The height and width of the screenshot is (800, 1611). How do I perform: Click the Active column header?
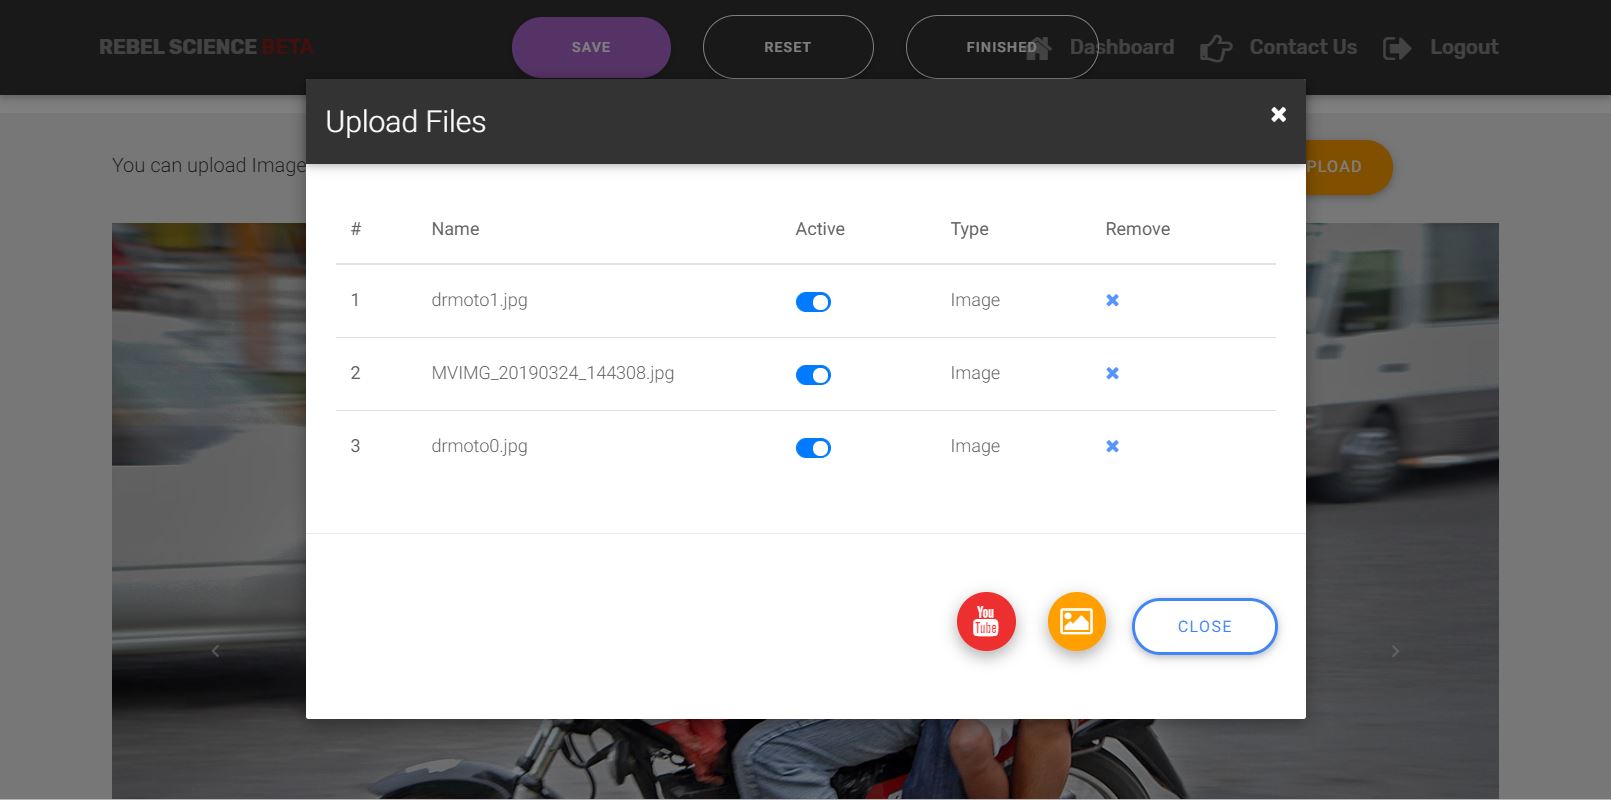coord(820,229)
